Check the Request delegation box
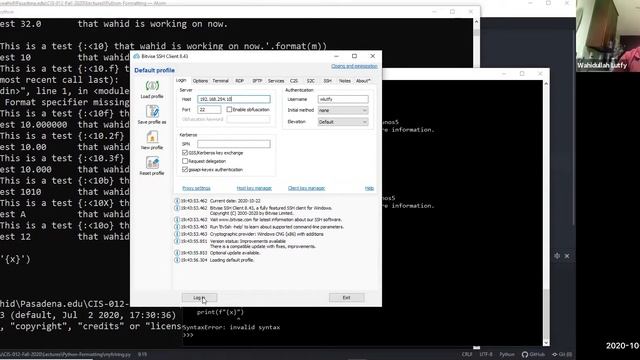 [x=185, y=161]
